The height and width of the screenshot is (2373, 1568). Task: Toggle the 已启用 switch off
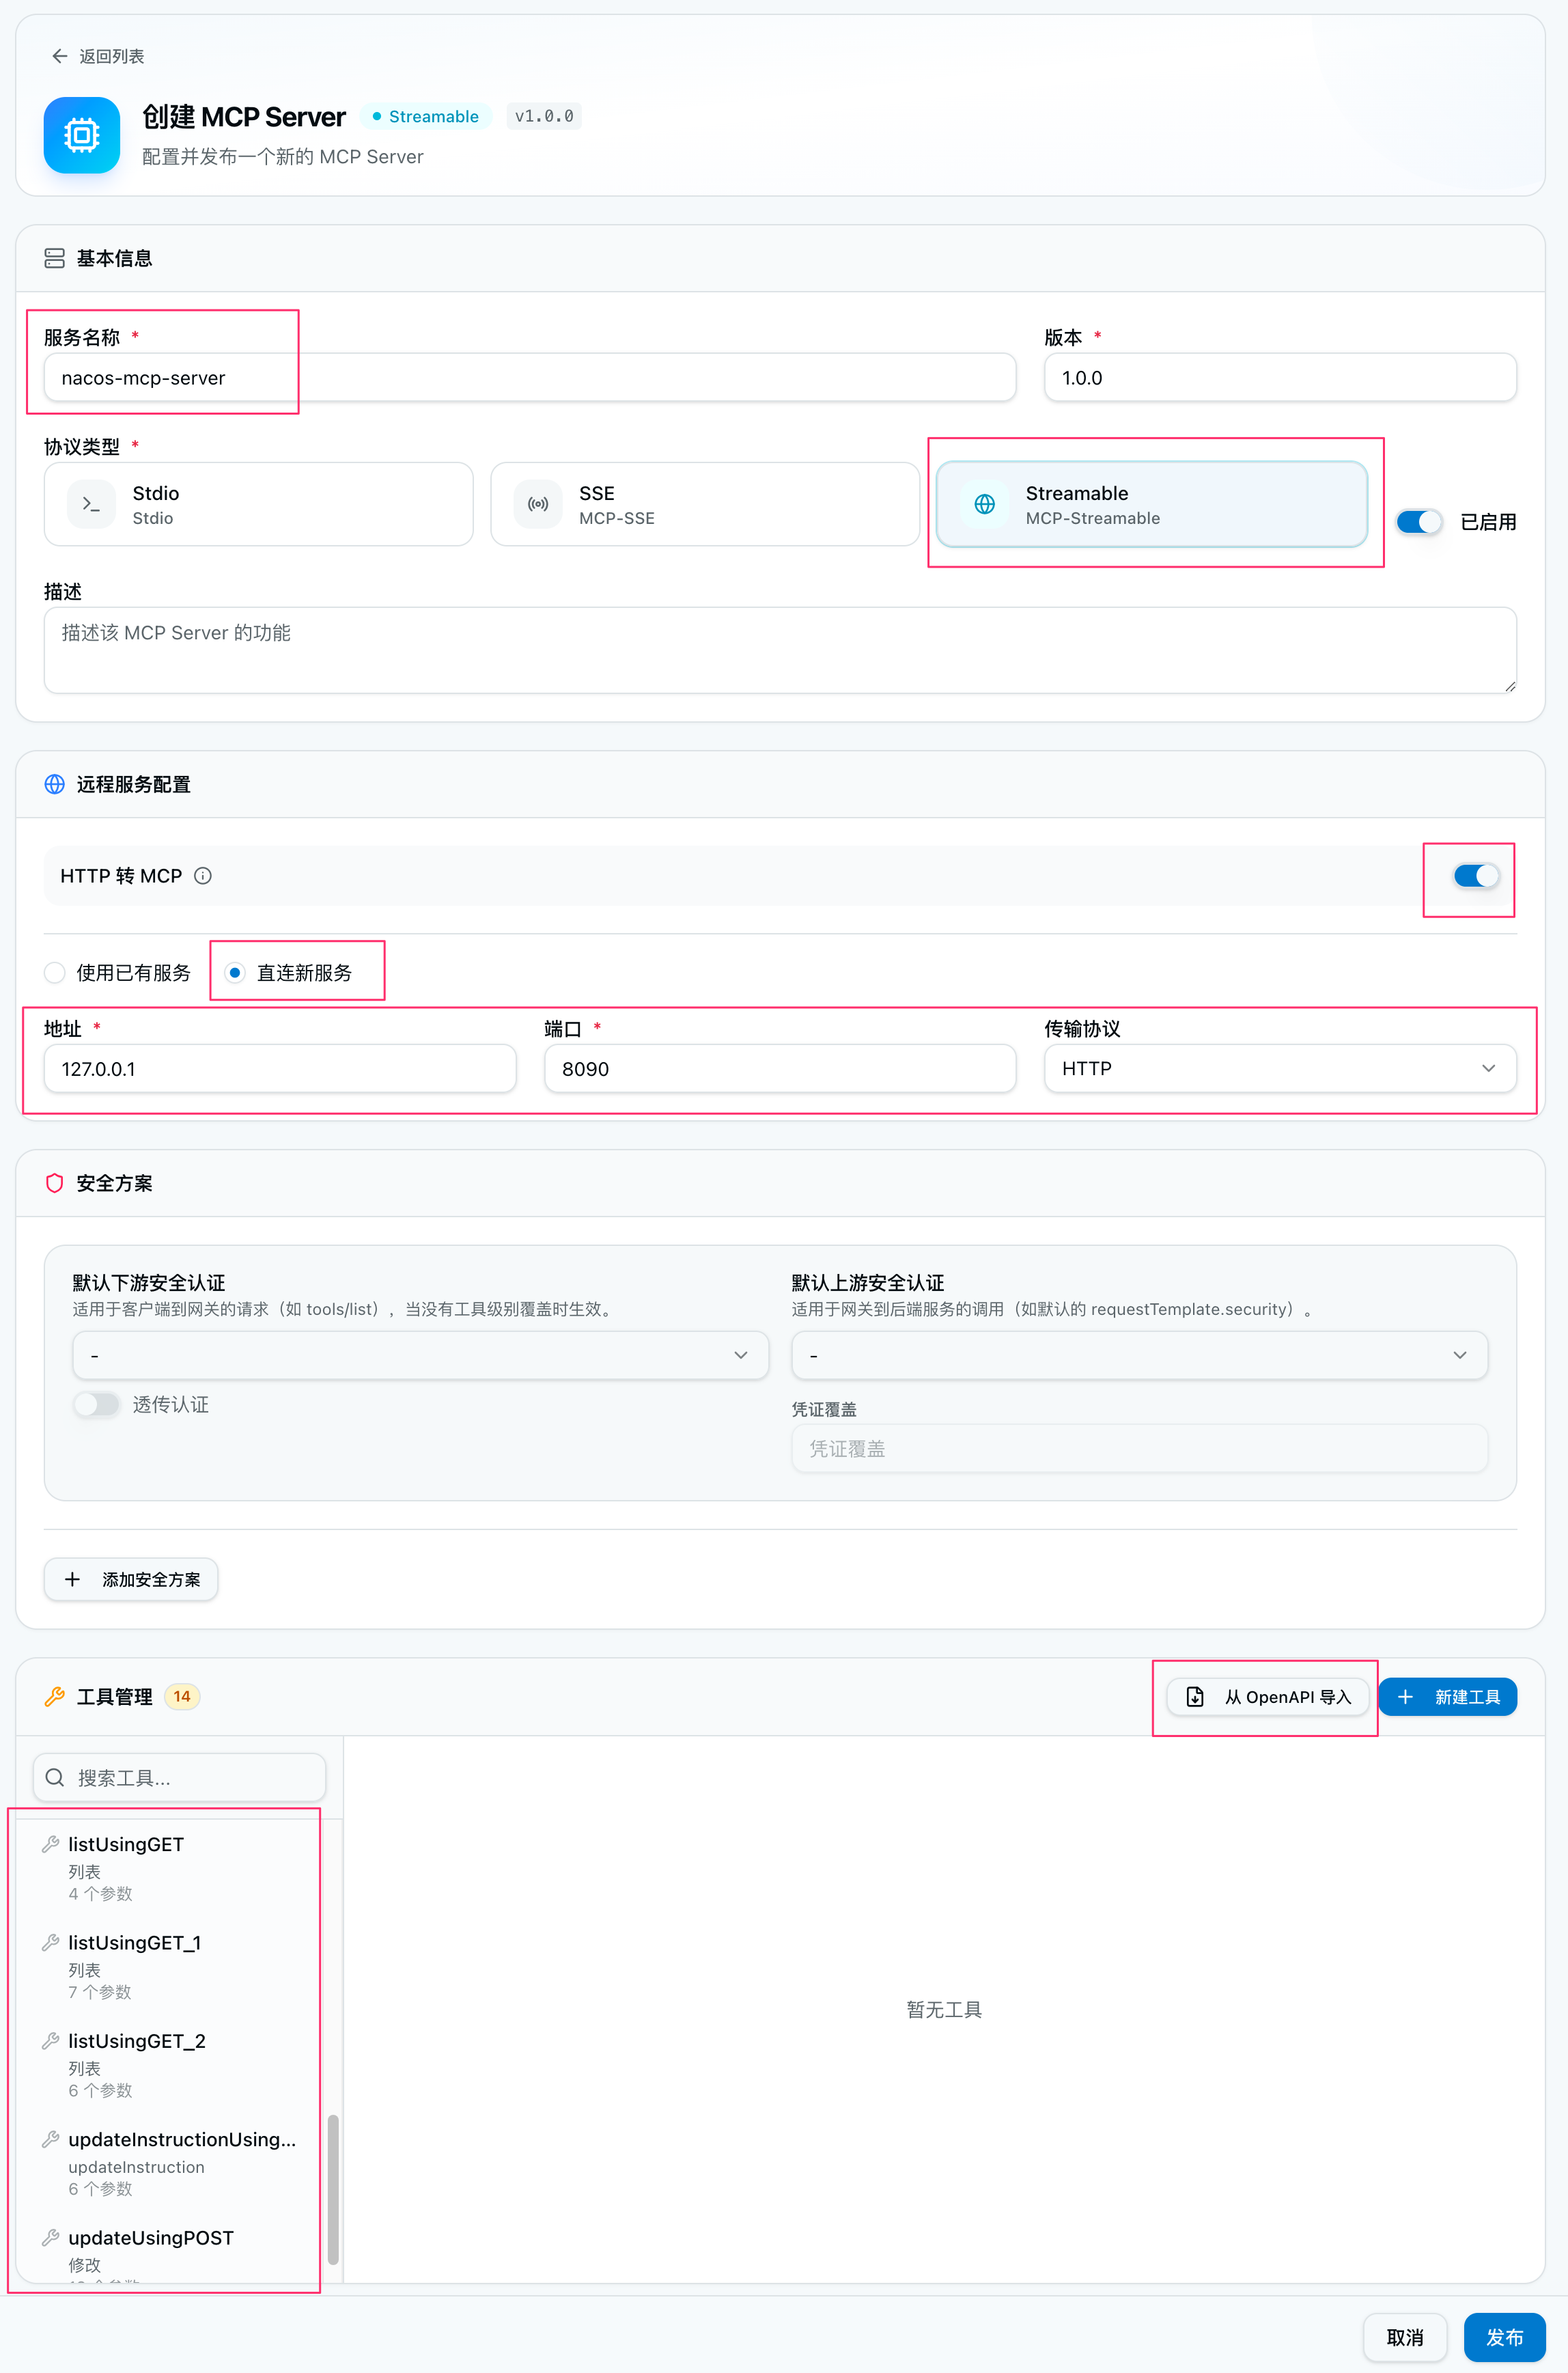pyautogui.click(x=1419, y=521)
